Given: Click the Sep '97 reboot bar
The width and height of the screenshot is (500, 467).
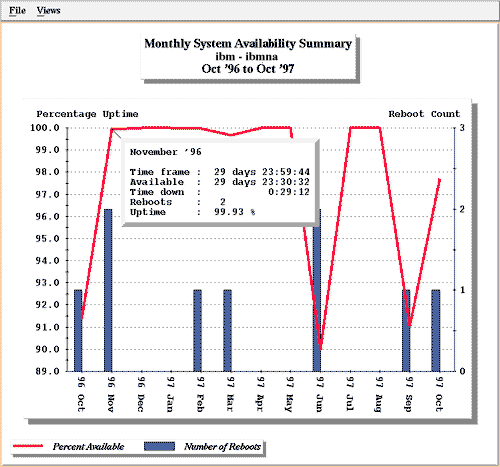Looking at the screenshot, I should point(406,330).
